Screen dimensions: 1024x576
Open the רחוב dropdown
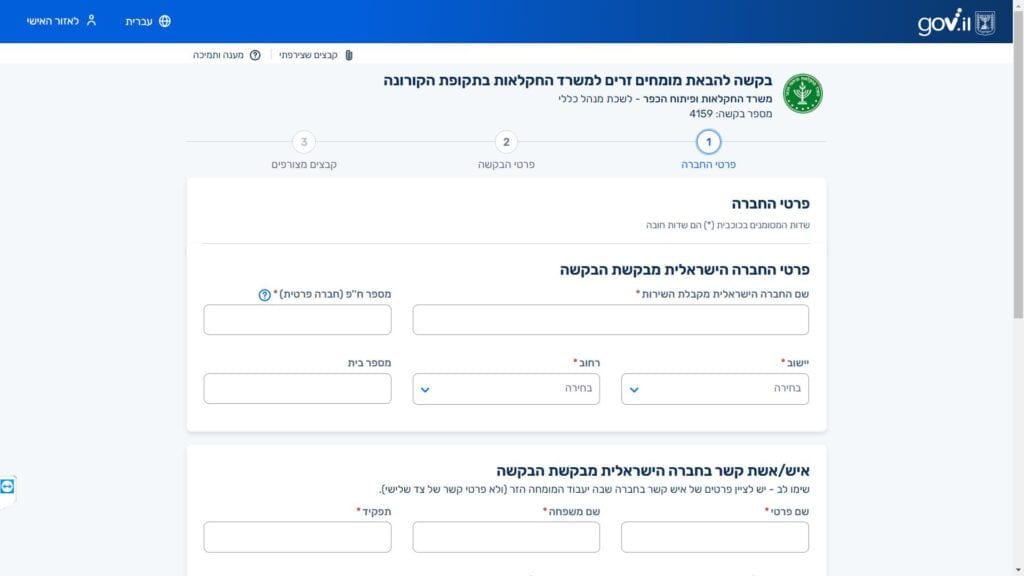tap(506, 389)
